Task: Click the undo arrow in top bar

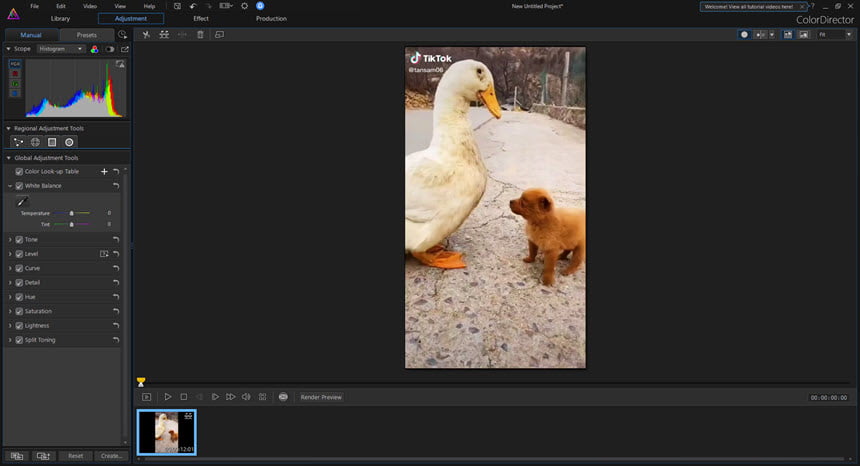Action: (193, 6)
